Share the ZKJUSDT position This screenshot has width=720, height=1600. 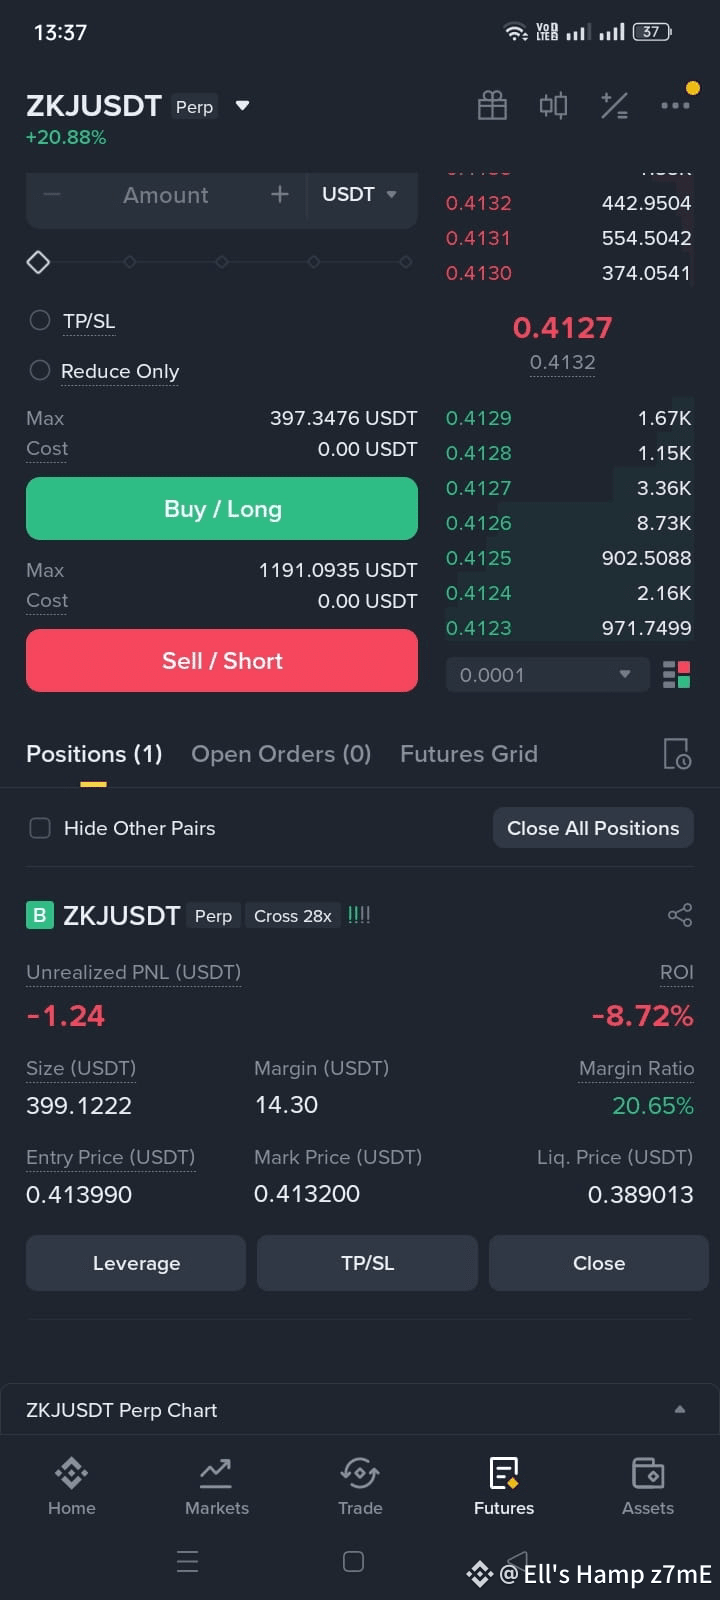pyautogui.click(x=679, y=915)
